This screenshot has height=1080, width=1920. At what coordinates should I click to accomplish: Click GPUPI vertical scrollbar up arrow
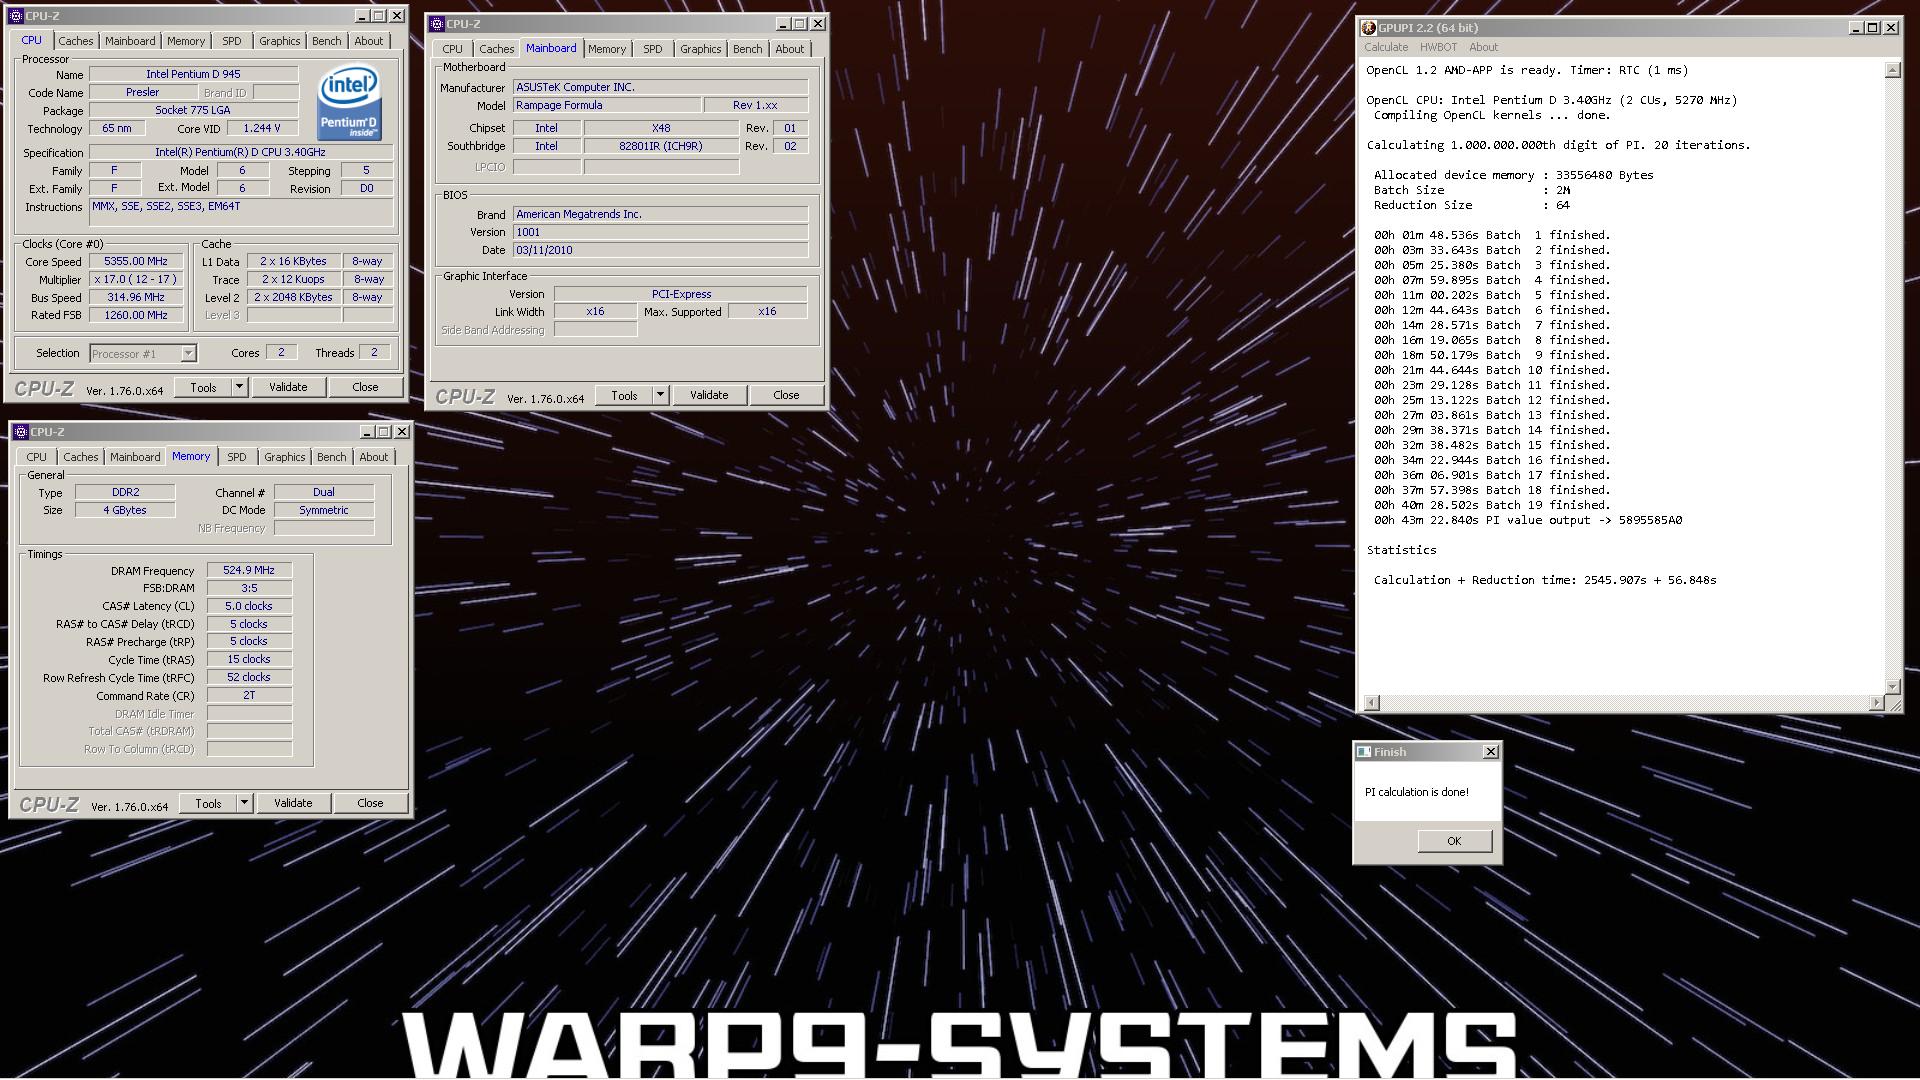click(1892, 70)
